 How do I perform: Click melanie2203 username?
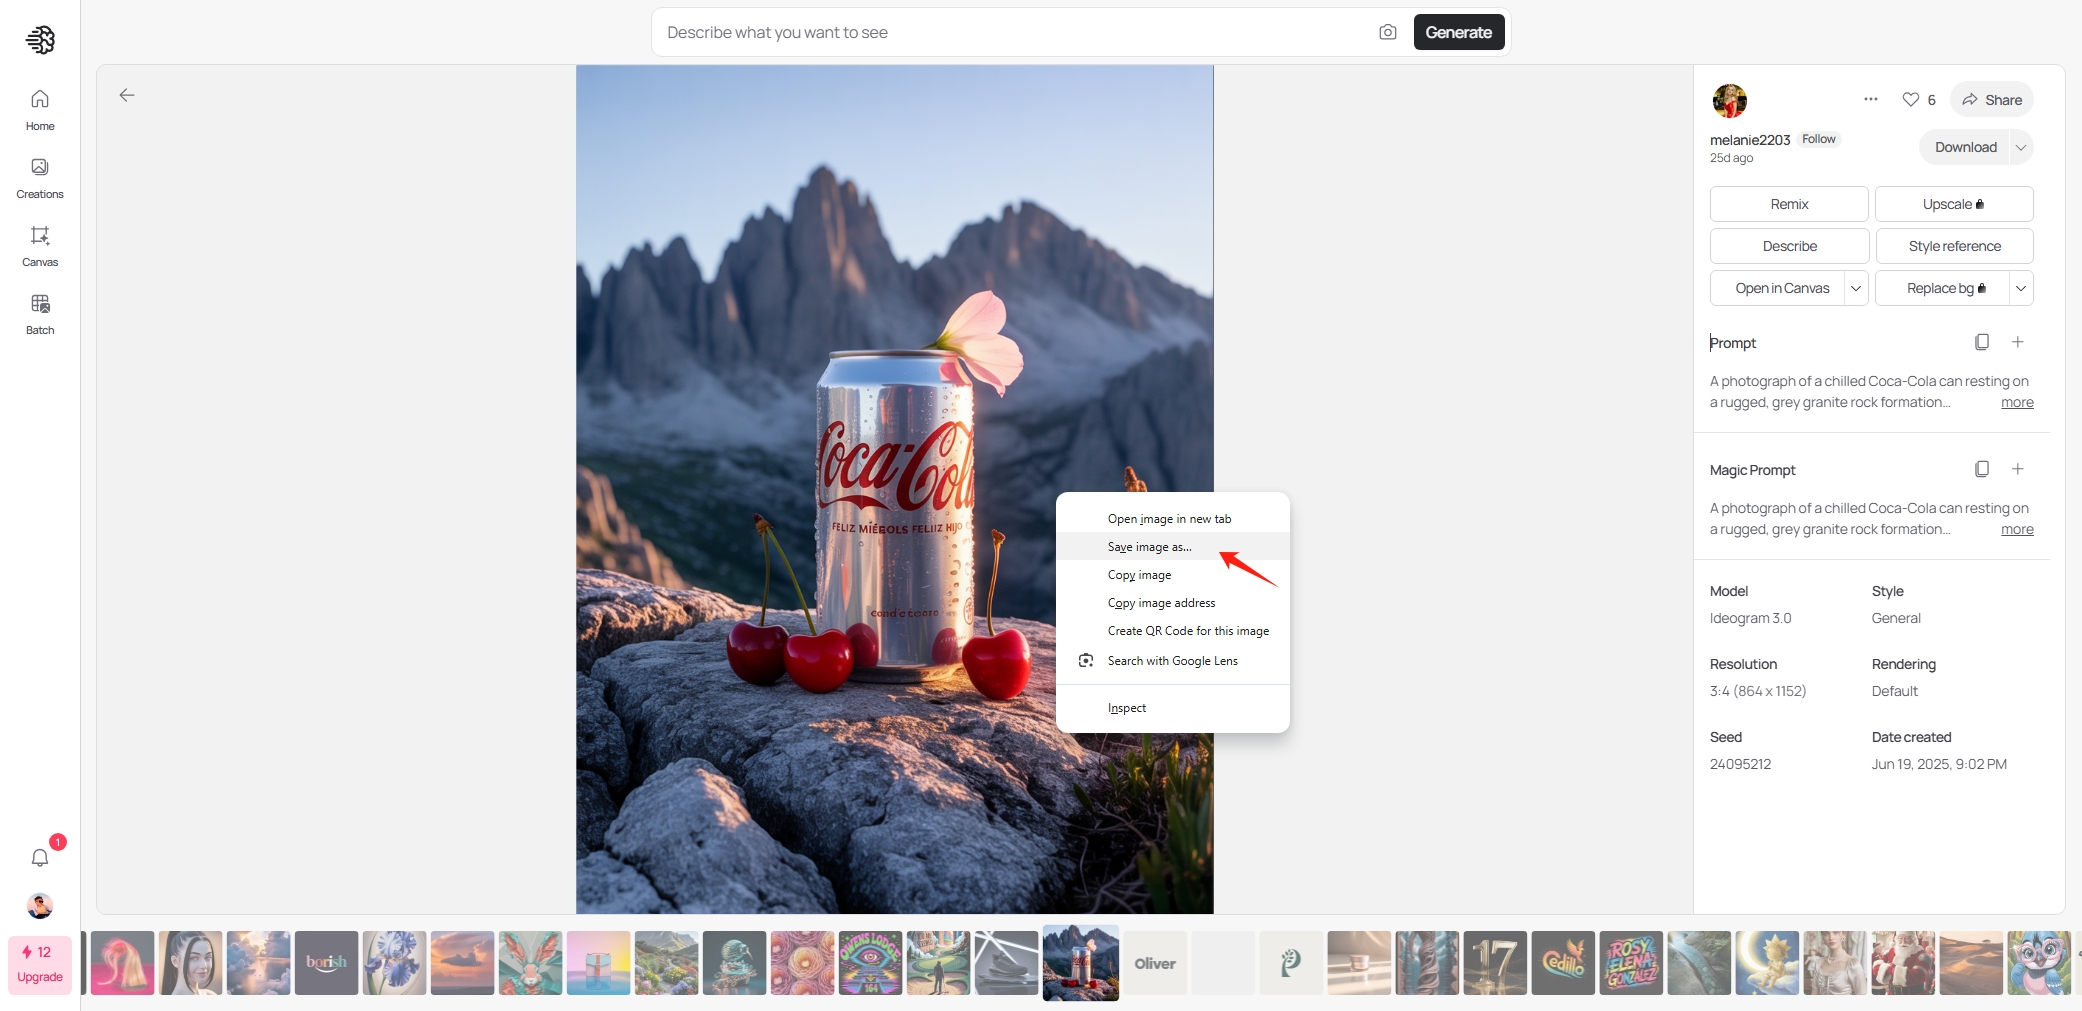[1750, 140]
